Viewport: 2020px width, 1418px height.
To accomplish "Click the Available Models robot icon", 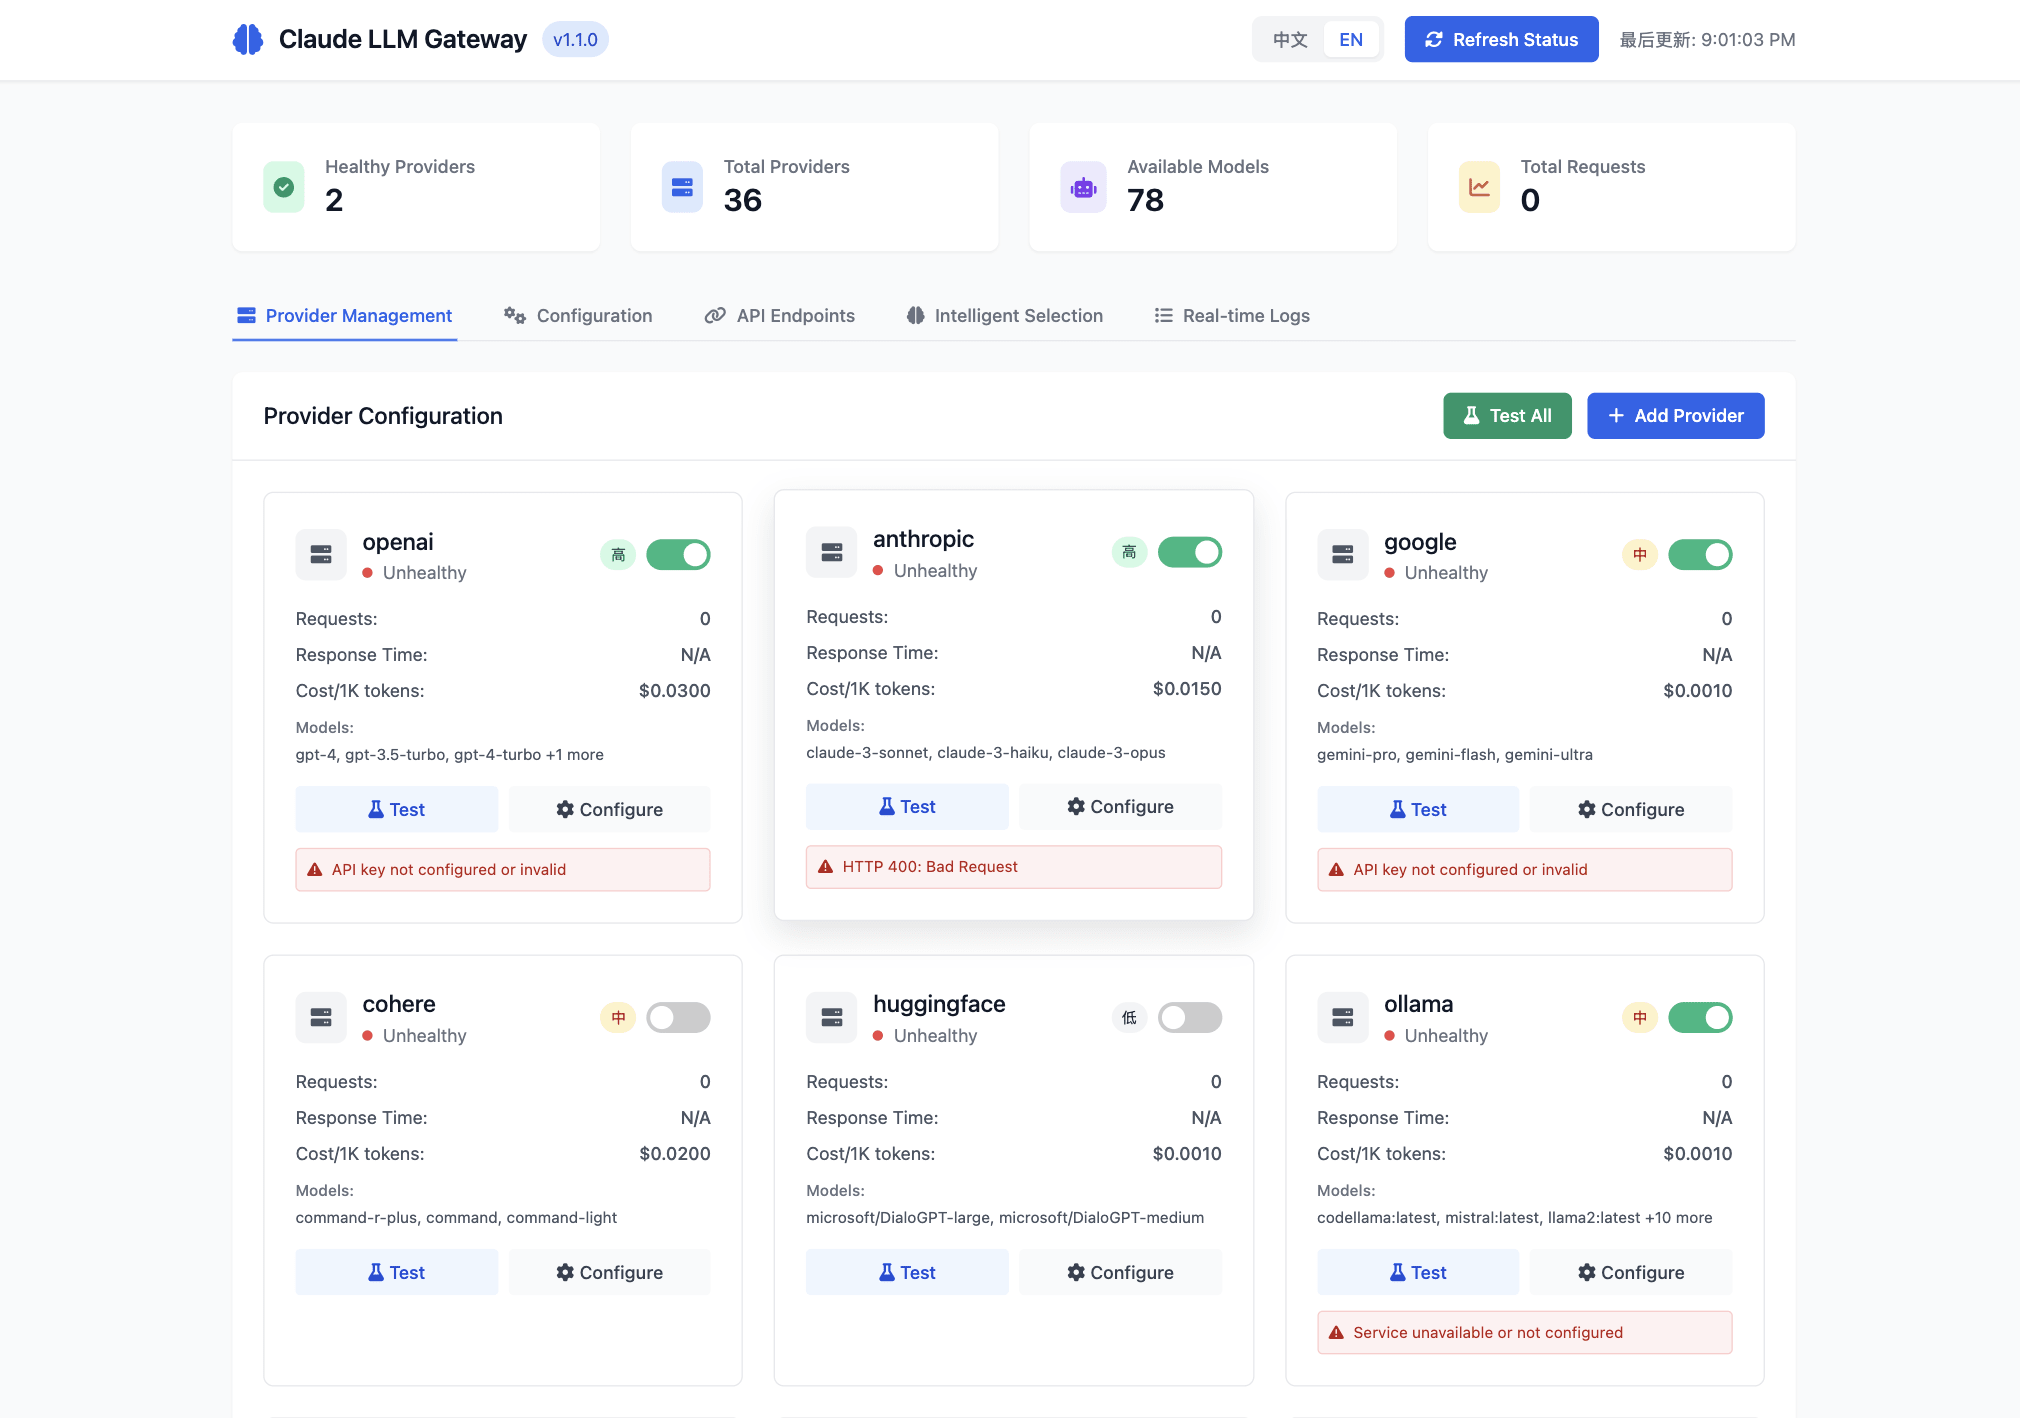I will click(1083, 187).
